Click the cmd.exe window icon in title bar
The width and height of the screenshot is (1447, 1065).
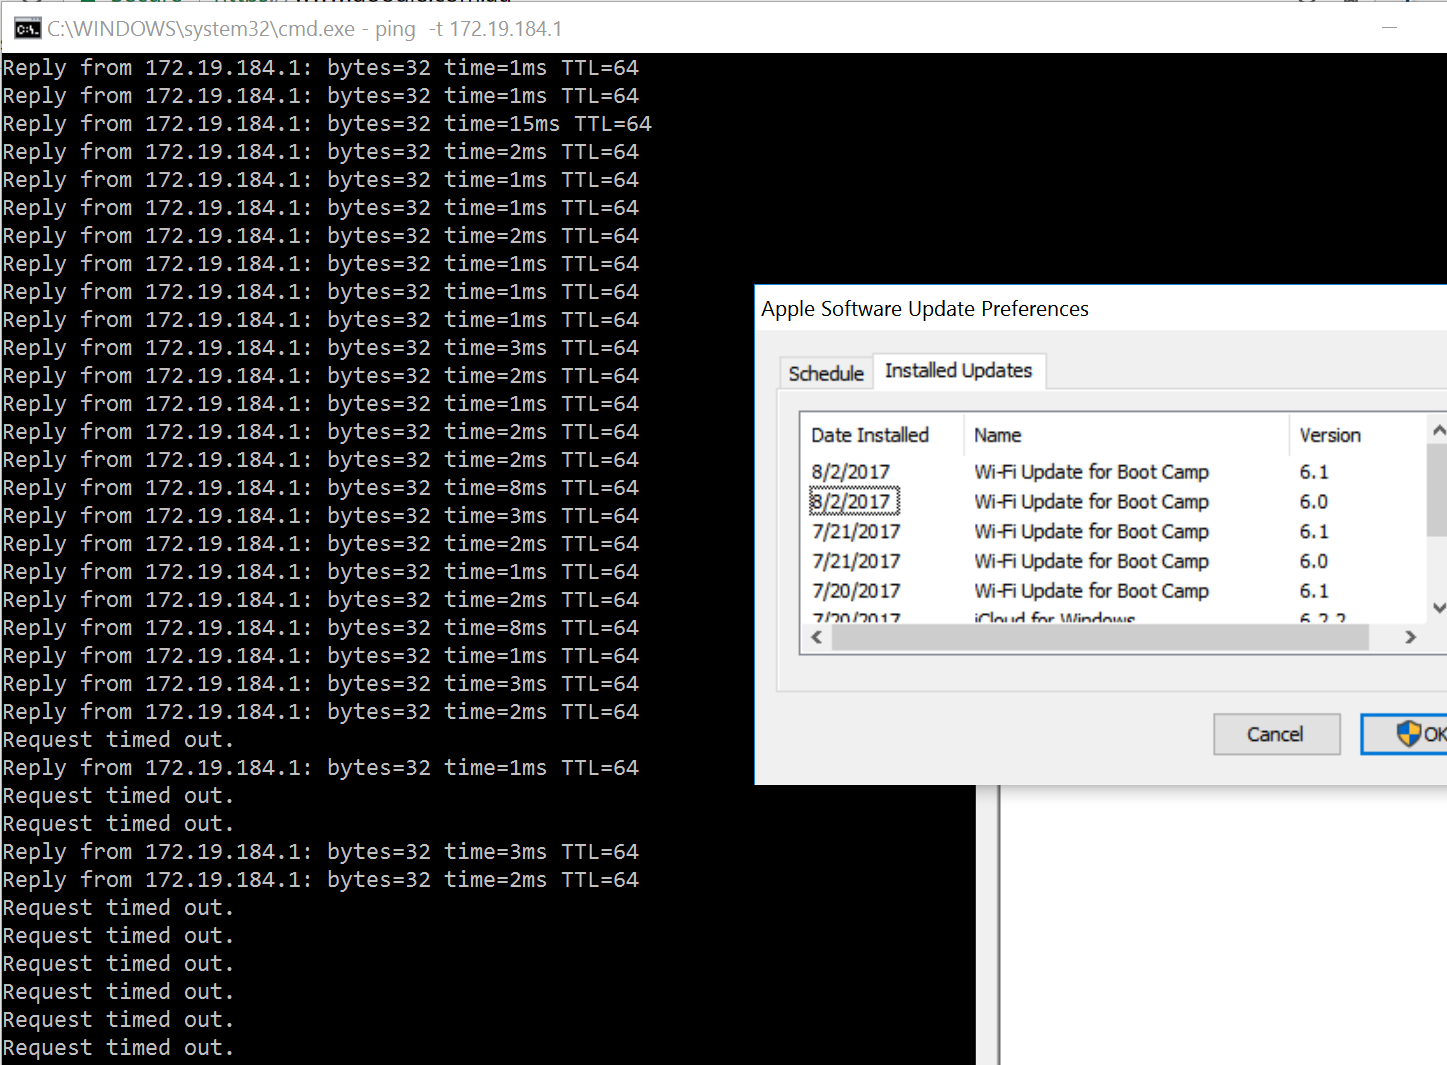[x=28, y=29]
